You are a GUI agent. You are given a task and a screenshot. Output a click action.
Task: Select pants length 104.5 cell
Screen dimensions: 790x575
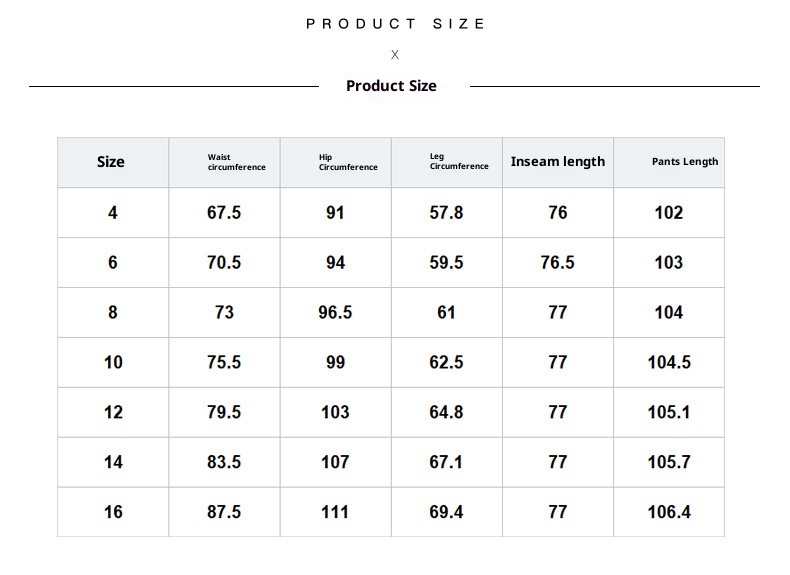pos(669,362)
